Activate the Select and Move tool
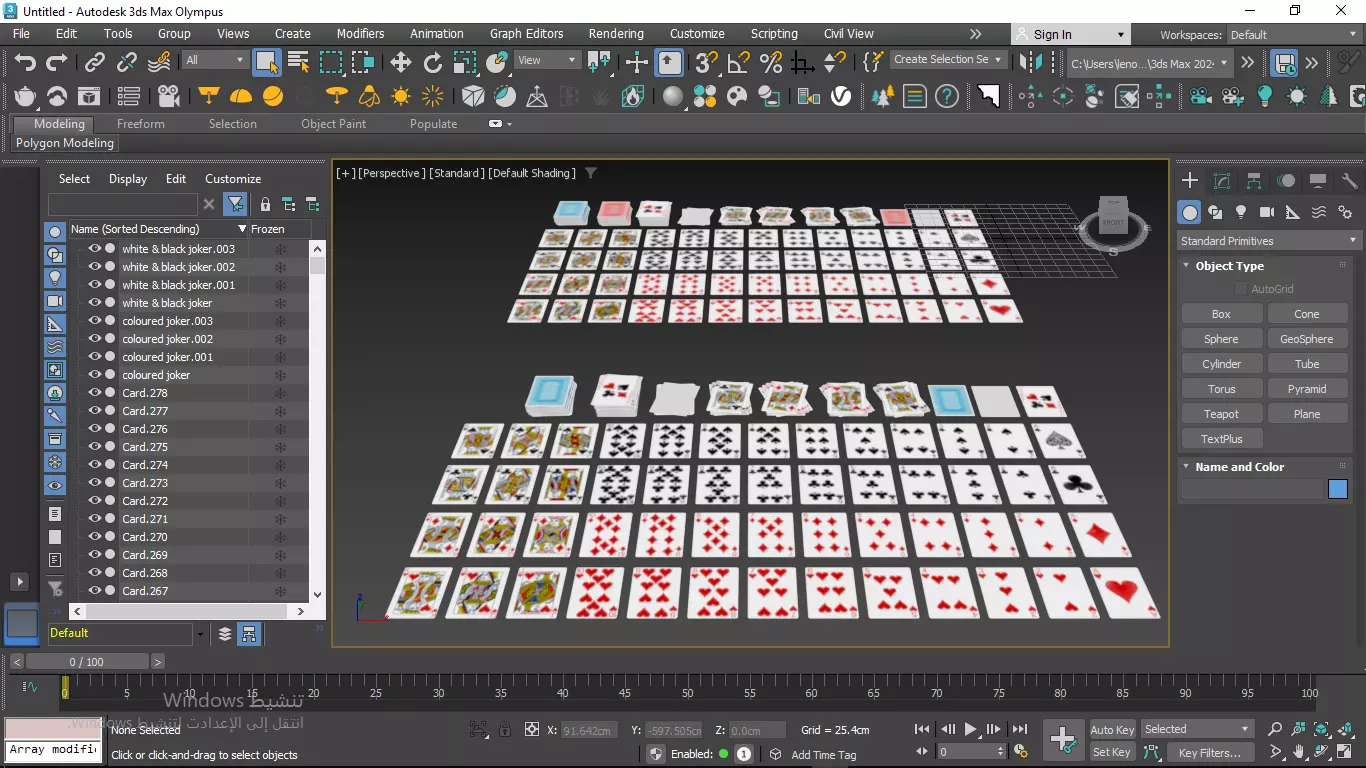The image size is (1366, 768). coord(400,62)
